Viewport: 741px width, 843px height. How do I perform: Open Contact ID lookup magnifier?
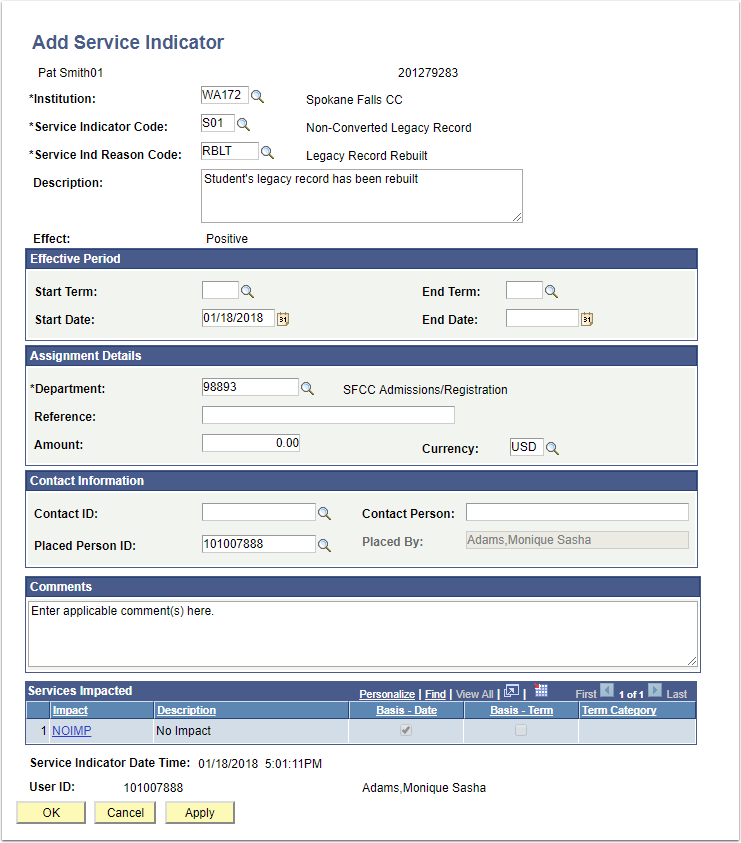pos(324,513)
